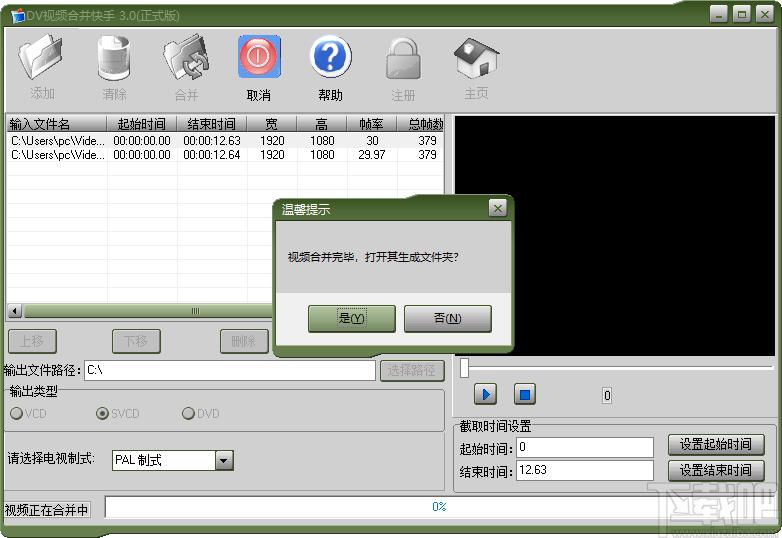Confirm with the 是(Y) button
Viewport: 782px width, 538px height.
[x=352, y=318]
